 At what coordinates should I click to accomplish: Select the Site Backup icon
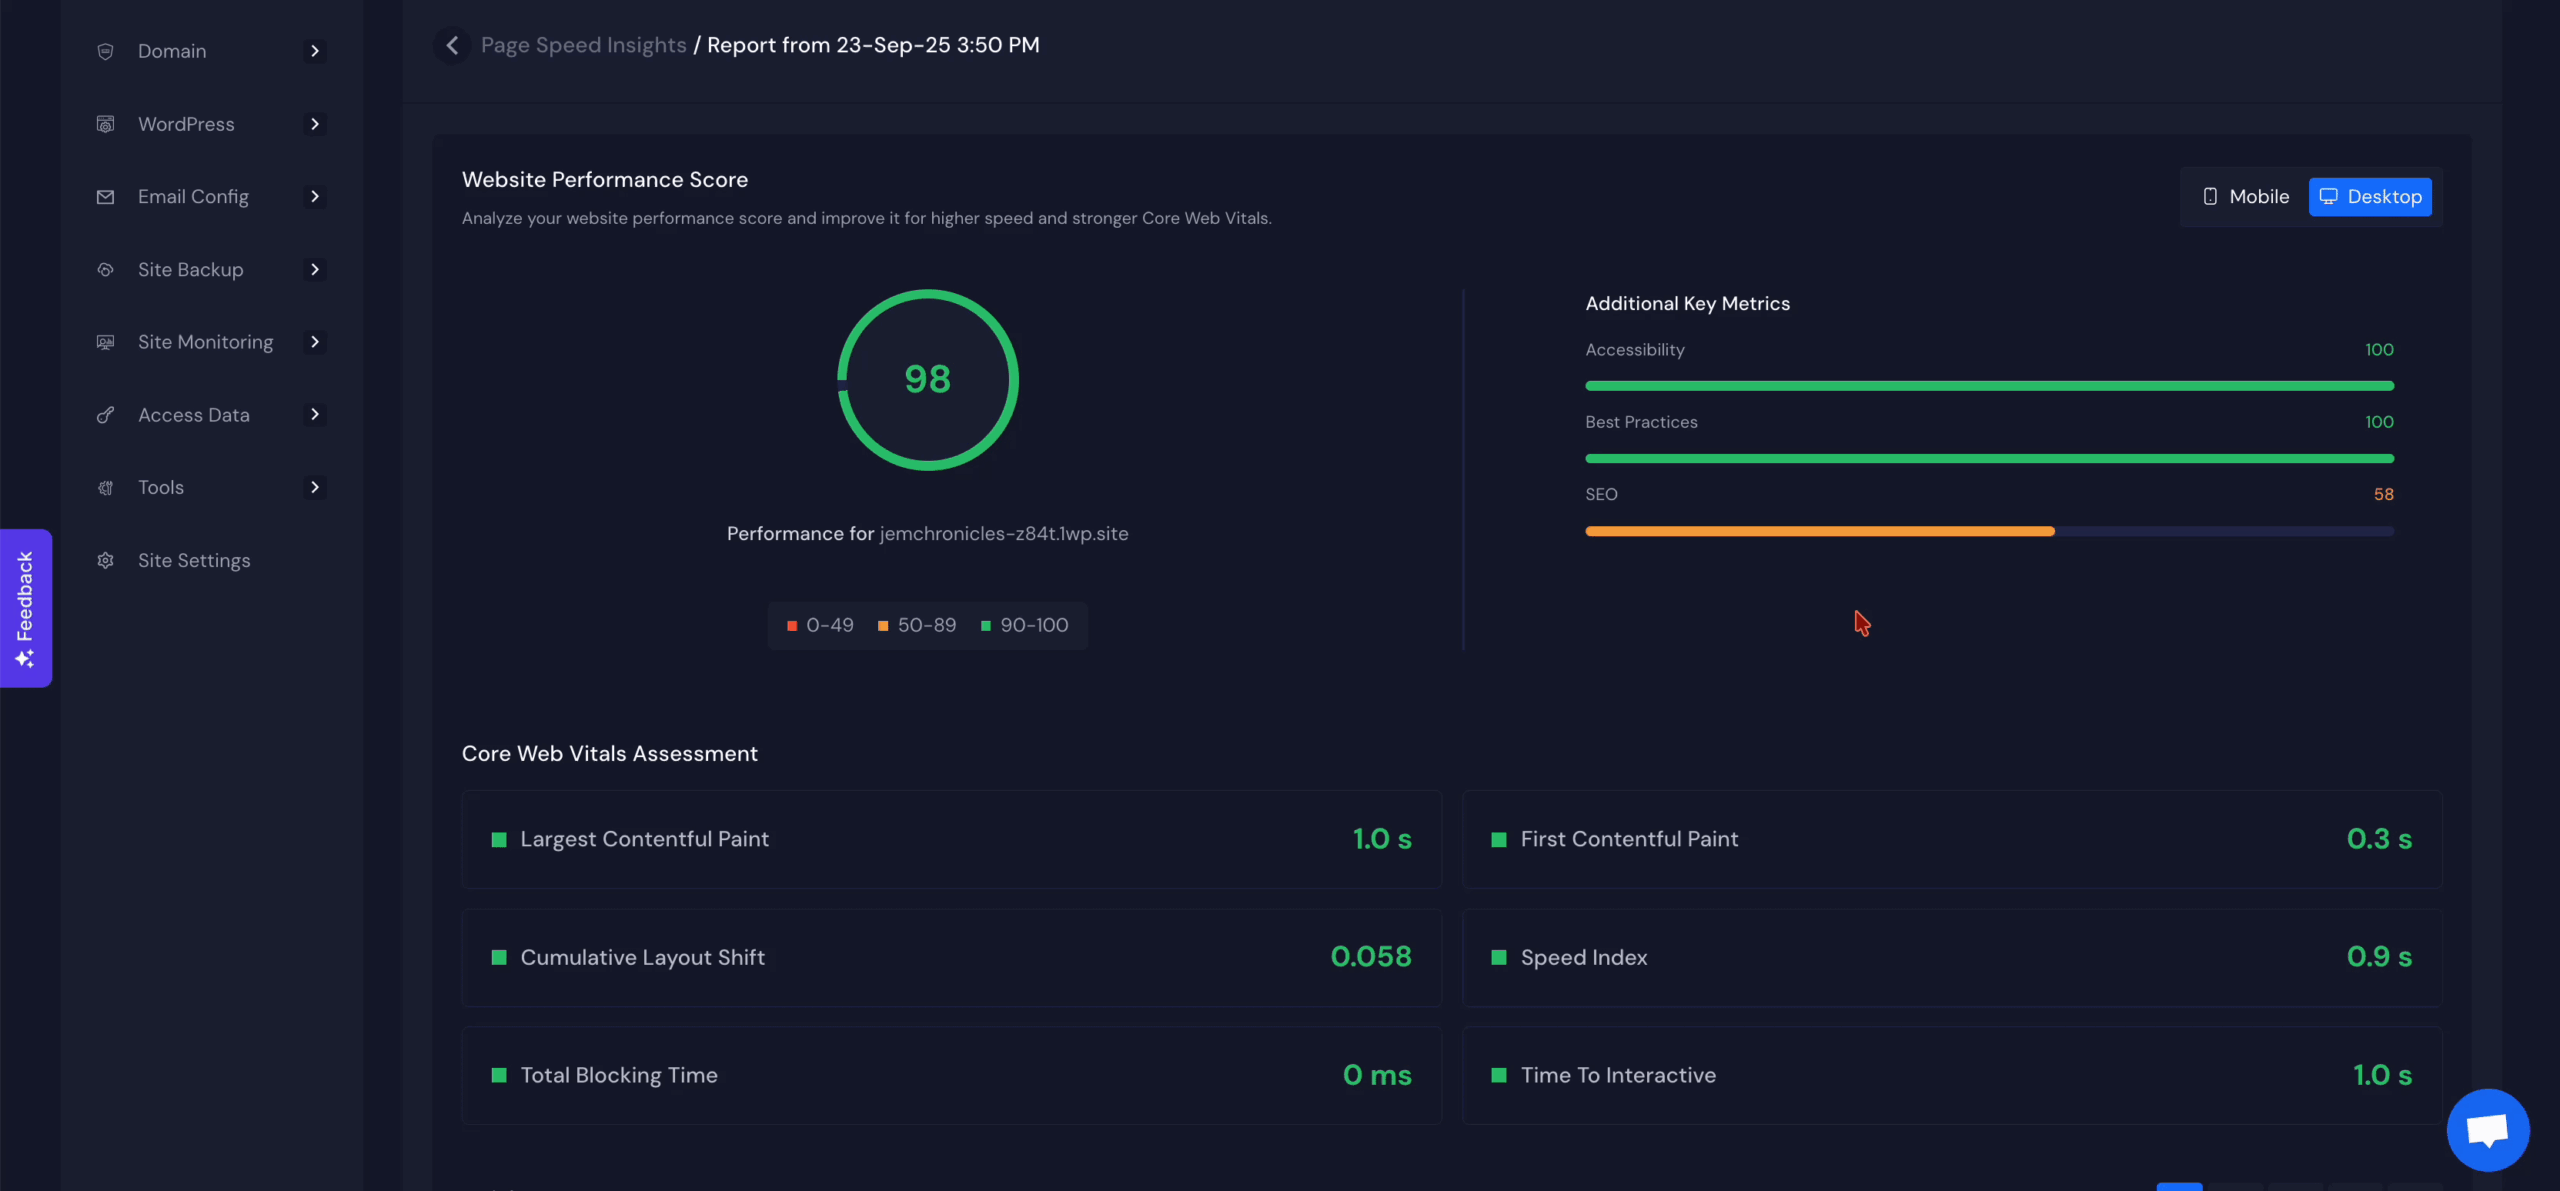point(106,269)
